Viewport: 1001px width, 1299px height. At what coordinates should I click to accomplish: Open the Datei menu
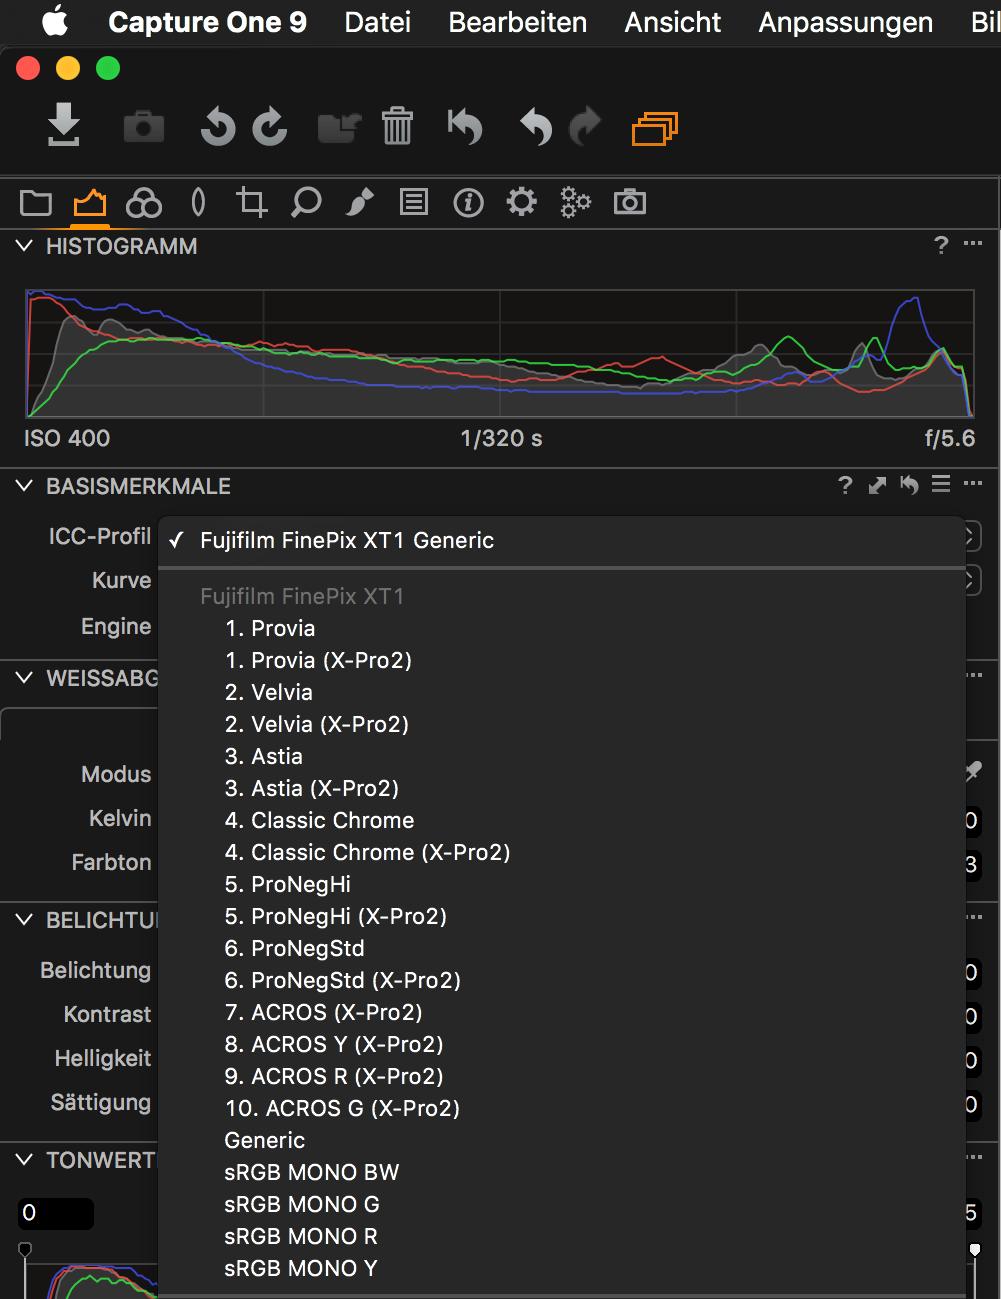click(x=377, y=22)
